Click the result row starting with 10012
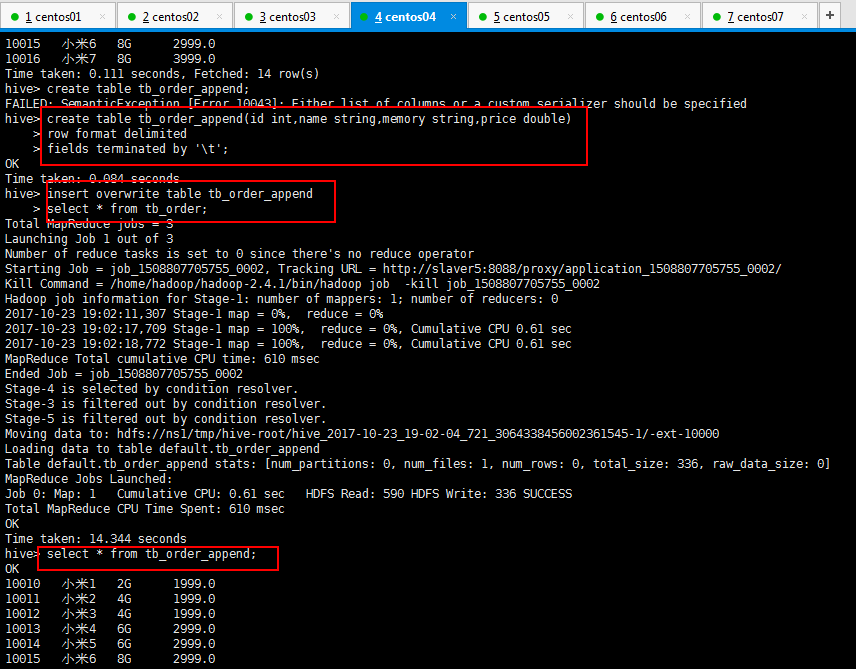 [110, 614]
